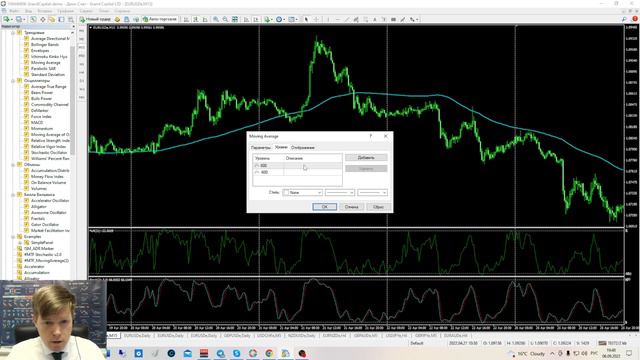Open Chrome from the taskbar

[269, 353]
